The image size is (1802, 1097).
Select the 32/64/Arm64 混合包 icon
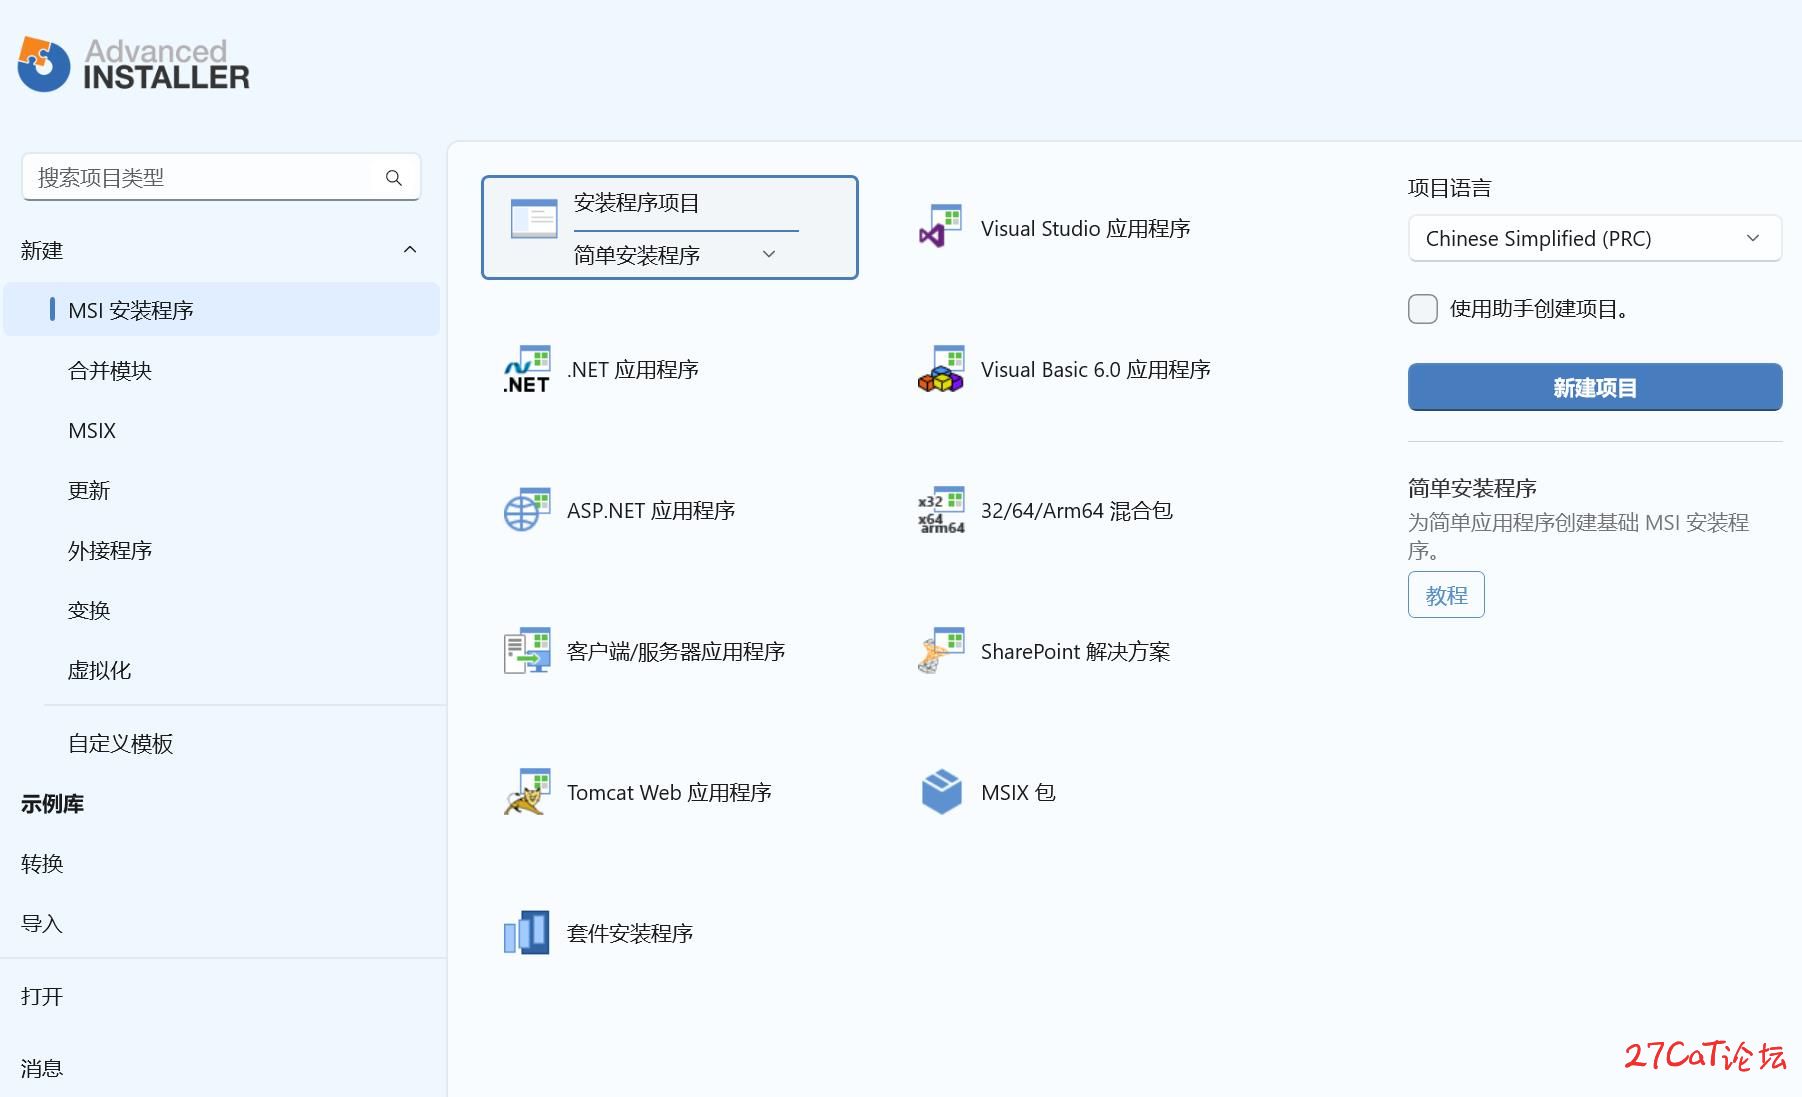941,510
